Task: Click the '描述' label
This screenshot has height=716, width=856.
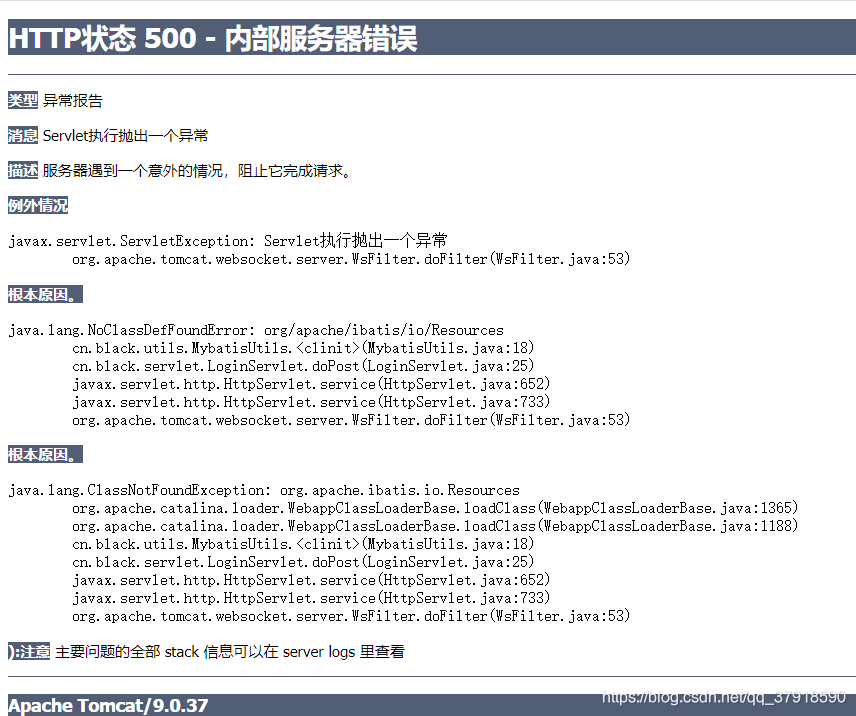Action: click(23, 171)
